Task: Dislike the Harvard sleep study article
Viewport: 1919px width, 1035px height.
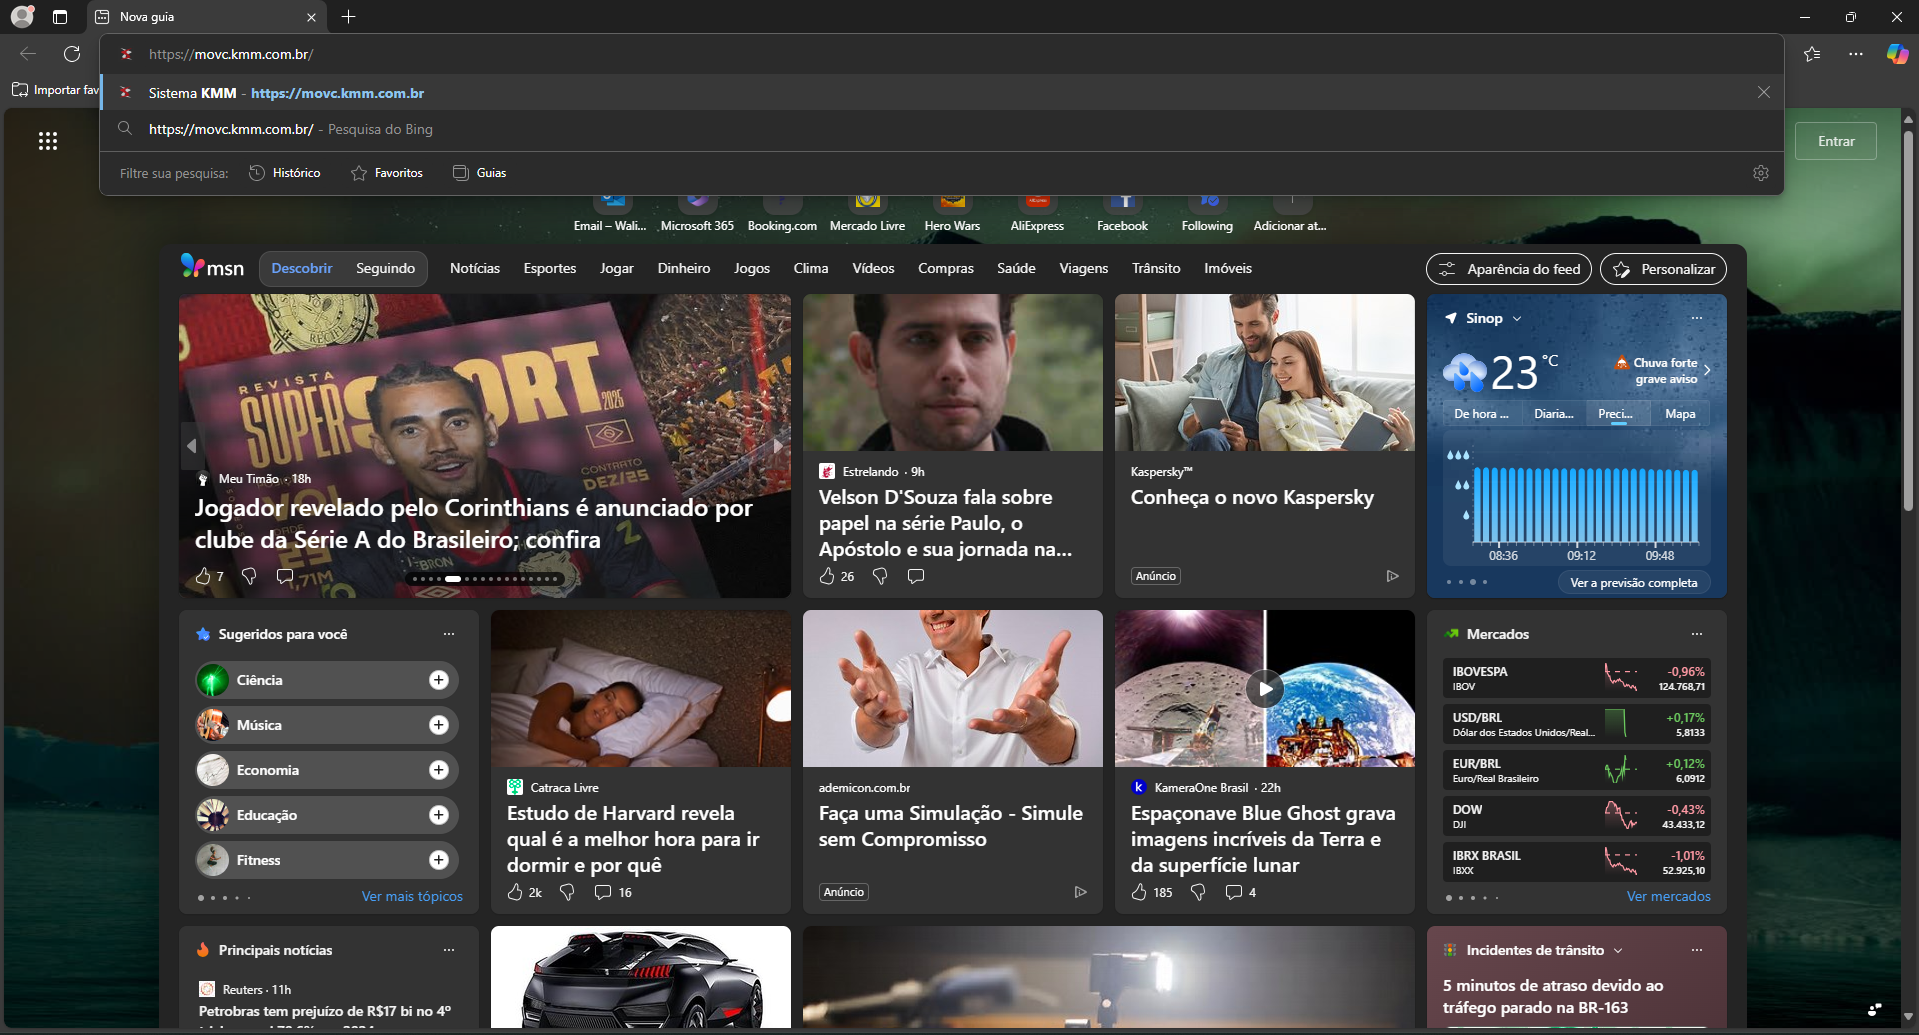Action: tap(567, 892)
